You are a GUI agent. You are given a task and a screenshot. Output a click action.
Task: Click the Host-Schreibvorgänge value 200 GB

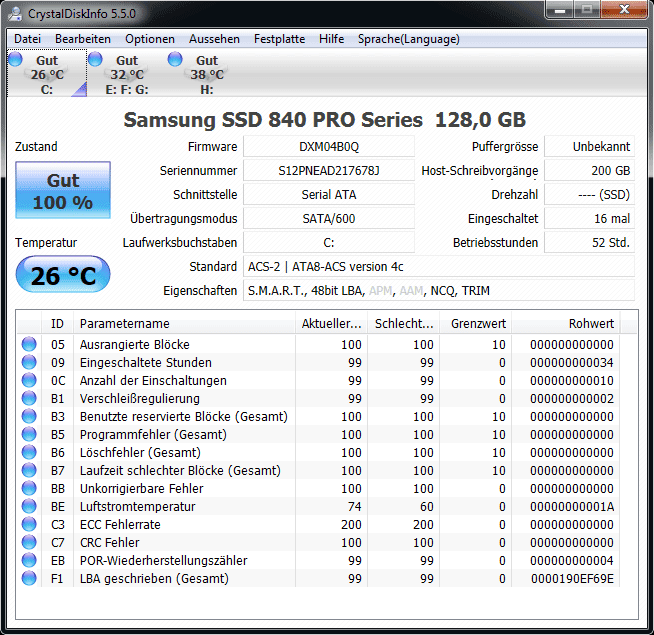(589, 171)
